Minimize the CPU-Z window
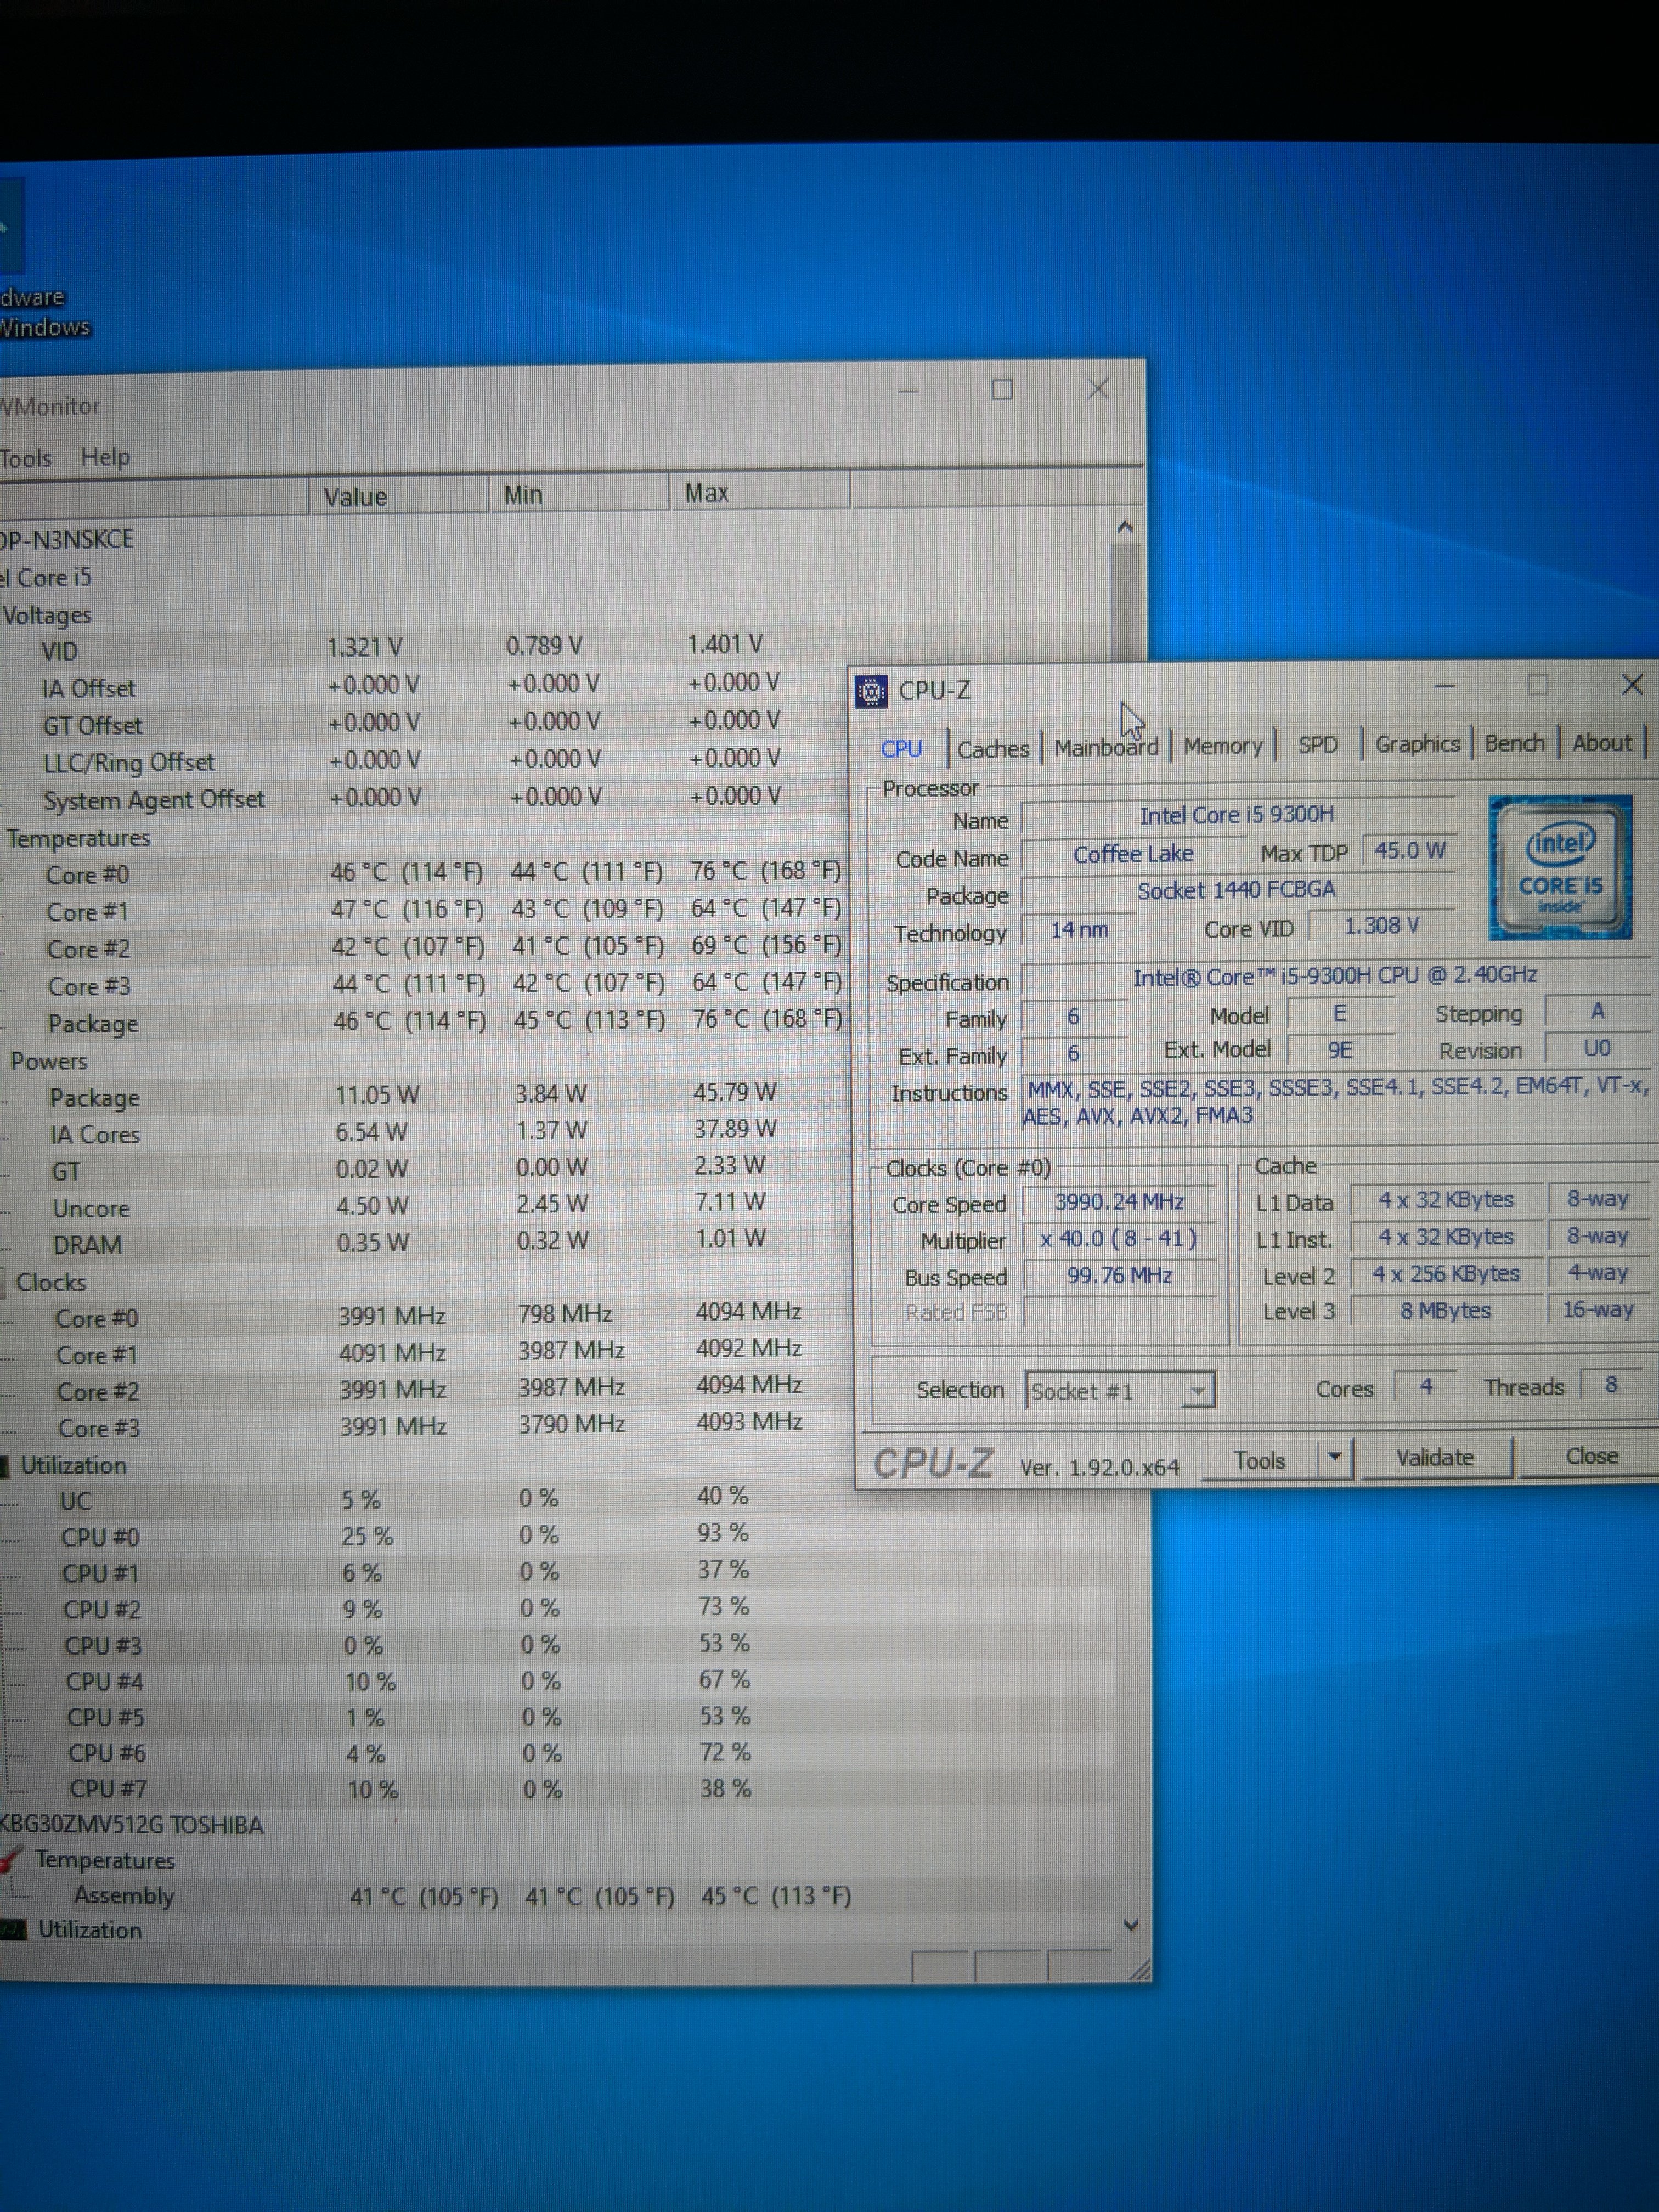This screenshot has height=2212, width=1659. point(1444,686)
